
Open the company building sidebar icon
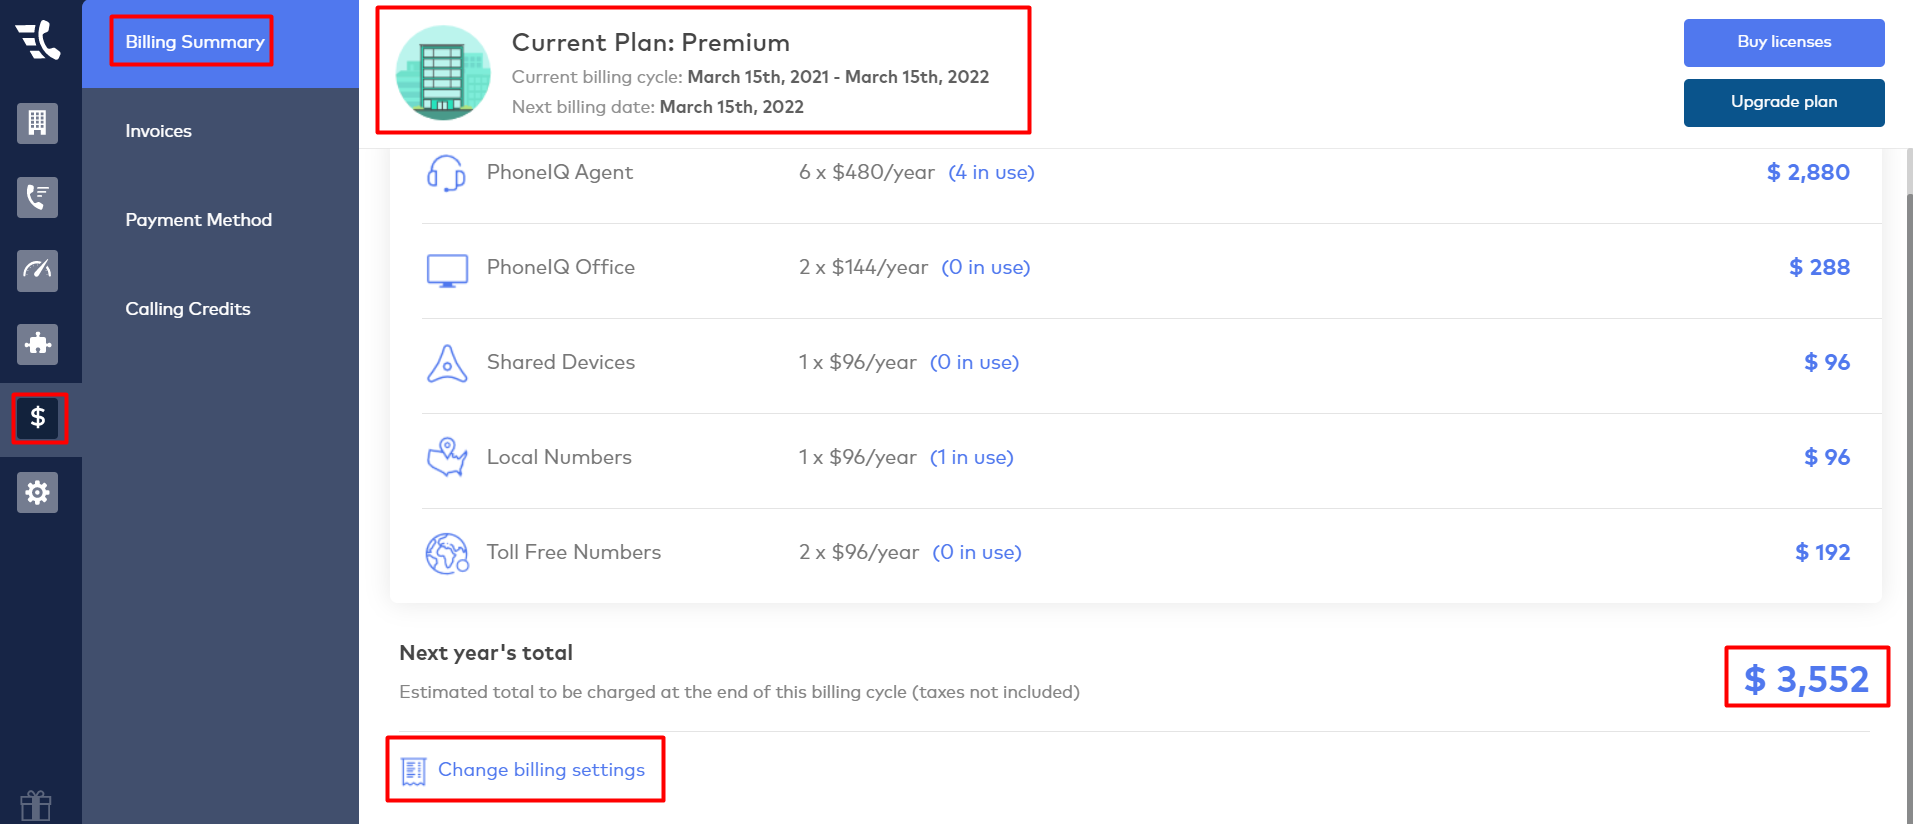(x=37, y=123)
